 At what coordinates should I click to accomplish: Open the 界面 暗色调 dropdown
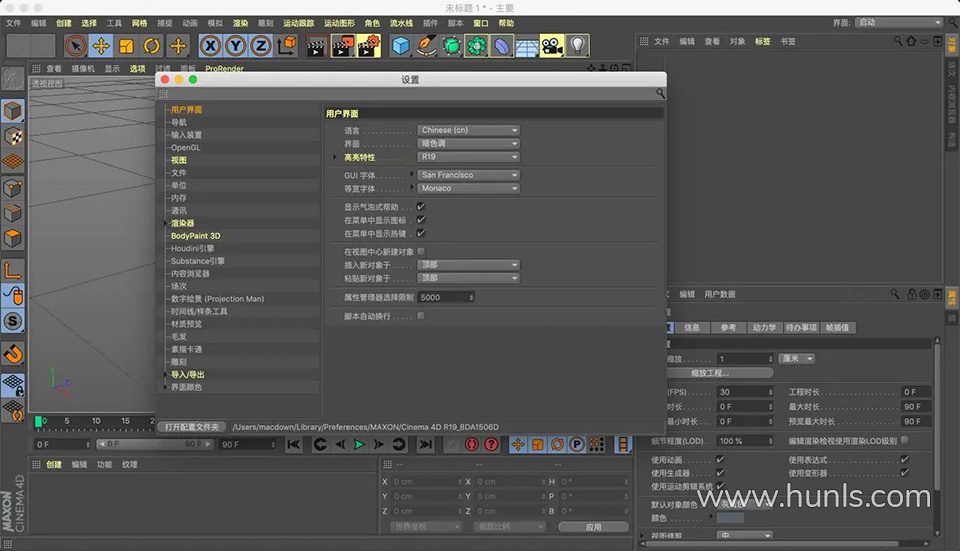468,143
